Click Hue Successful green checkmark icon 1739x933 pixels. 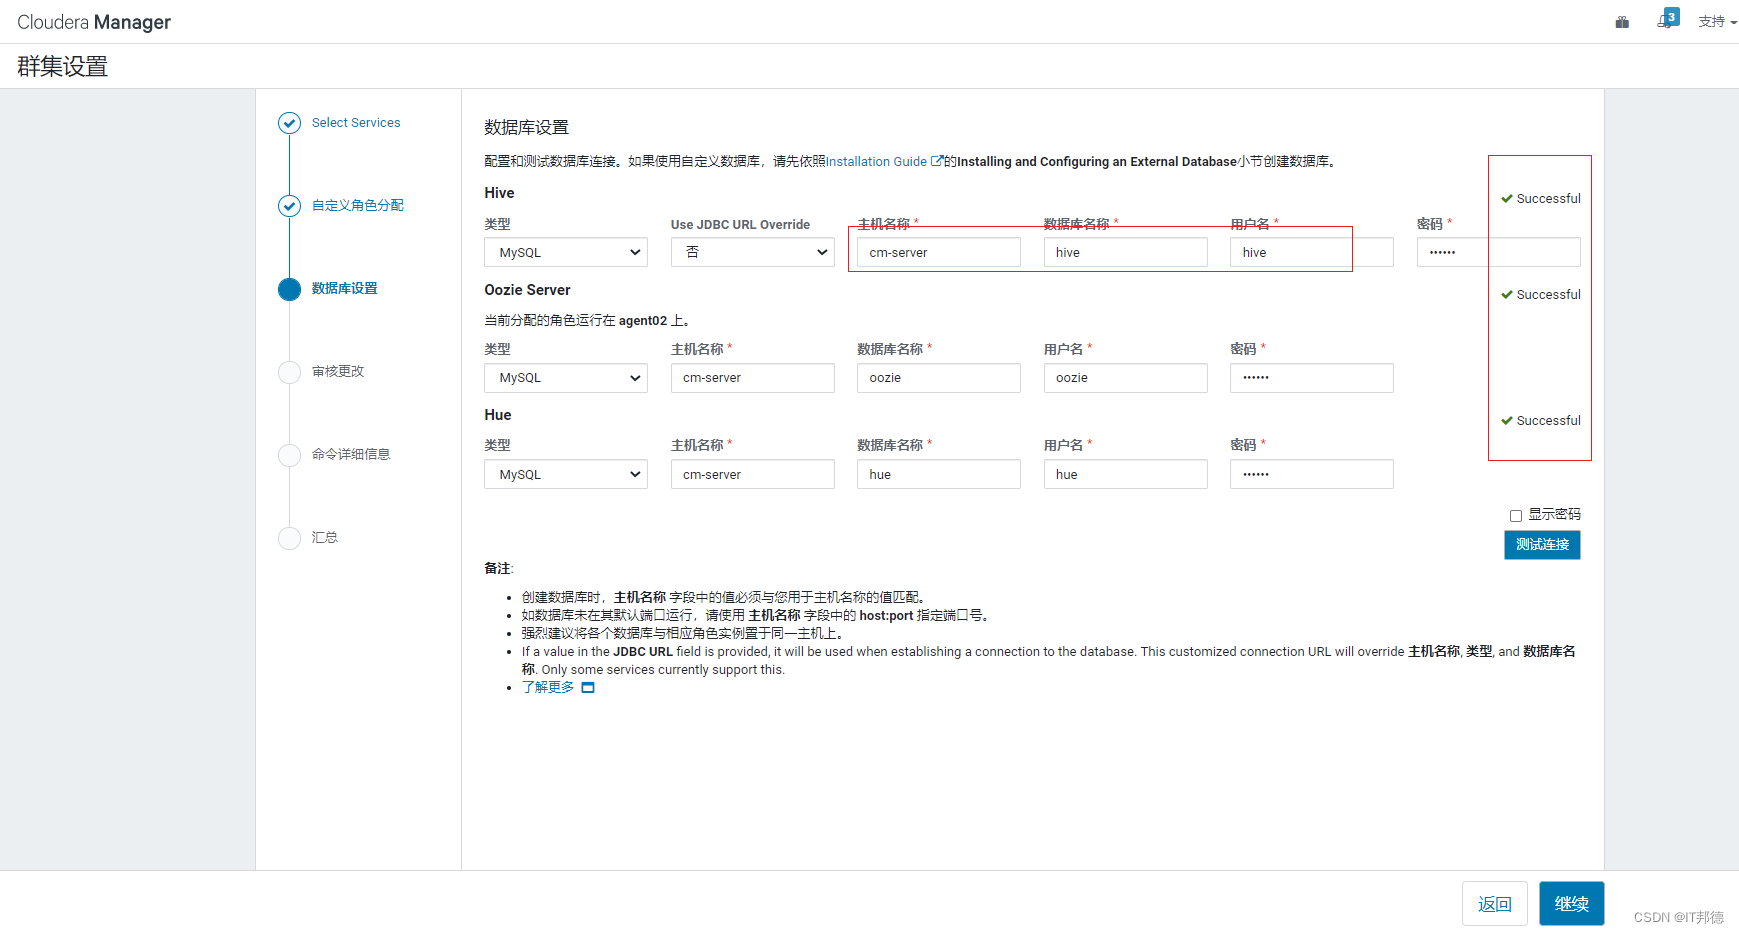(x=1507, y=421)
